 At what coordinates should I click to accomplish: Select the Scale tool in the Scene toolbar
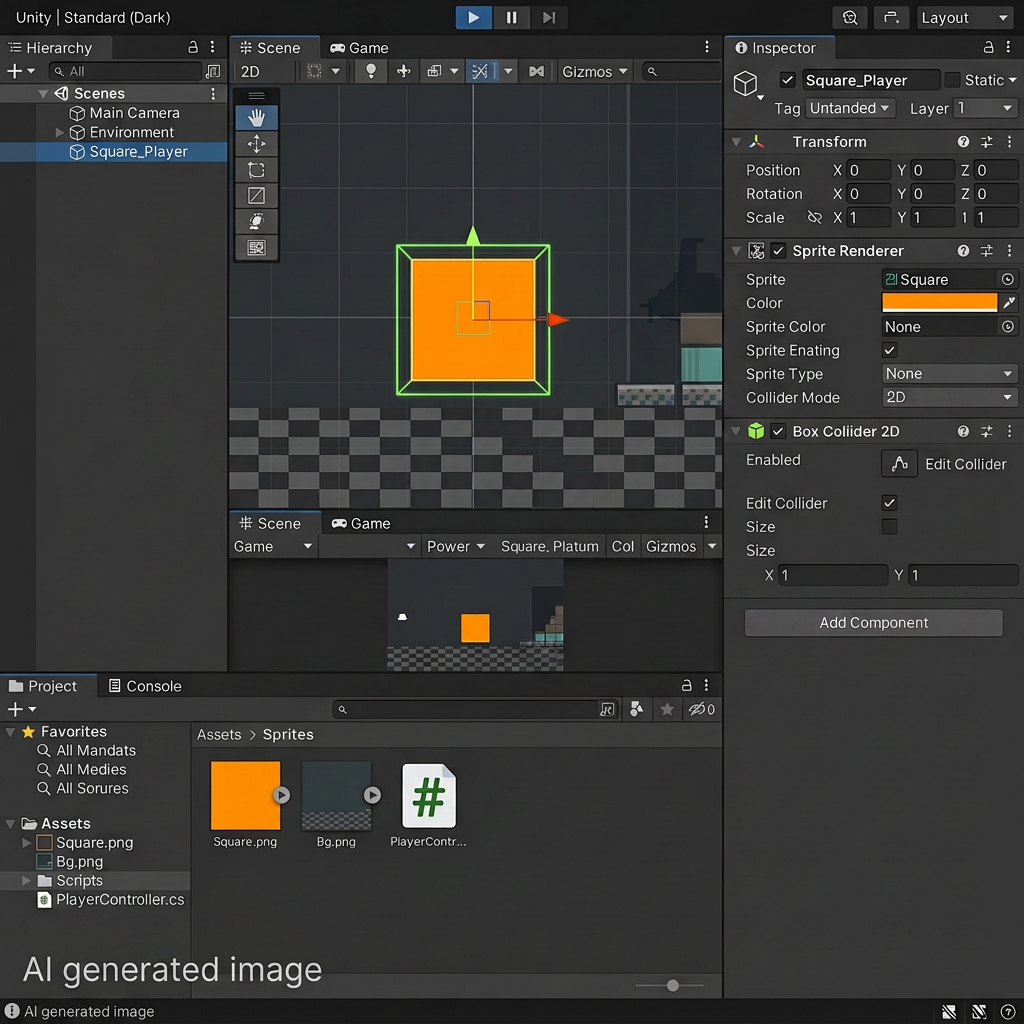coord(256,195)
